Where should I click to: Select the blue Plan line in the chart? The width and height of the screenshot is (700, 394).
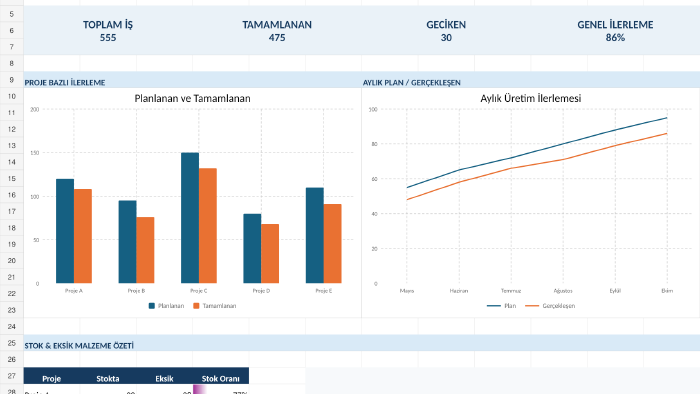pyautogui.click(x=537, y=151)
